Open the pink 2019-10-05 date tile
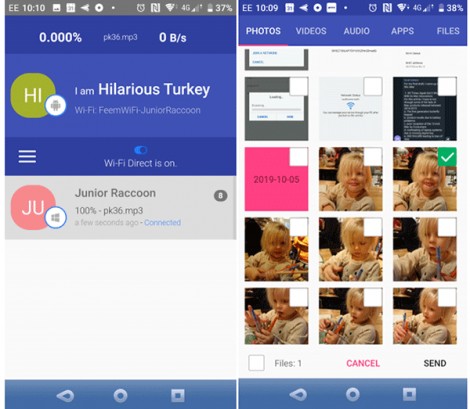 [276, 179]
